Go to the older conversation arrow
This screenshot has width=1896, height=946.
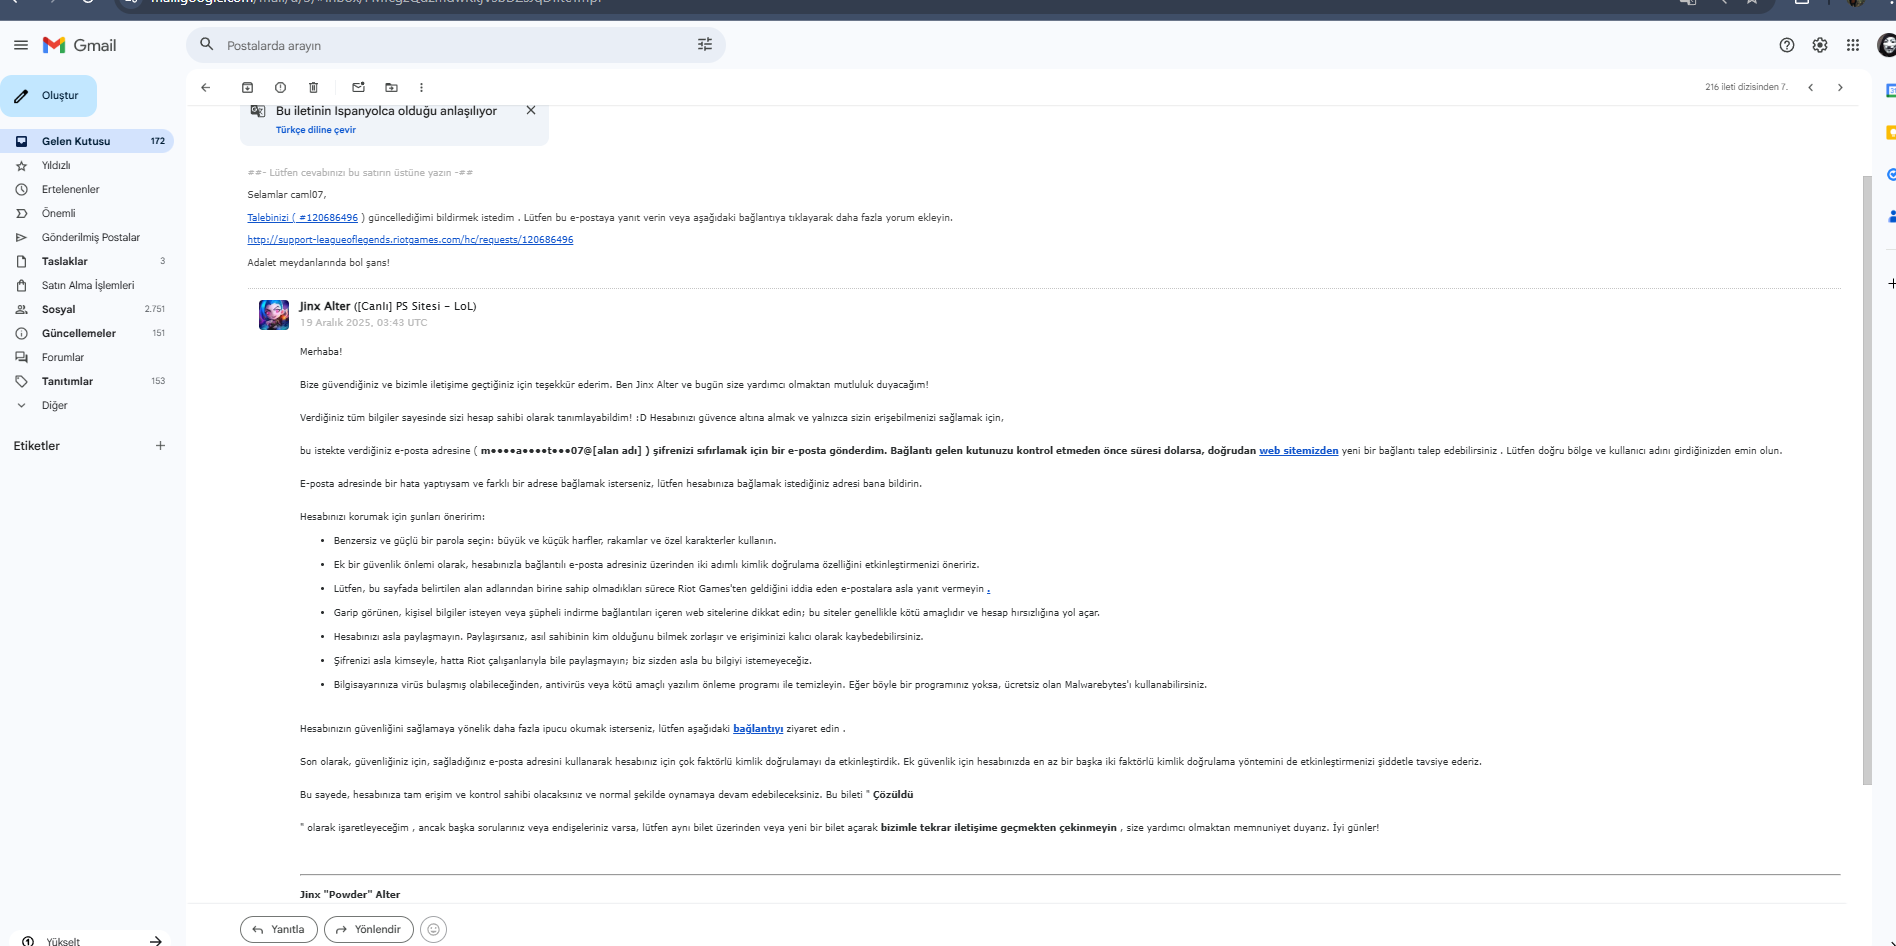click(1840, 87)
